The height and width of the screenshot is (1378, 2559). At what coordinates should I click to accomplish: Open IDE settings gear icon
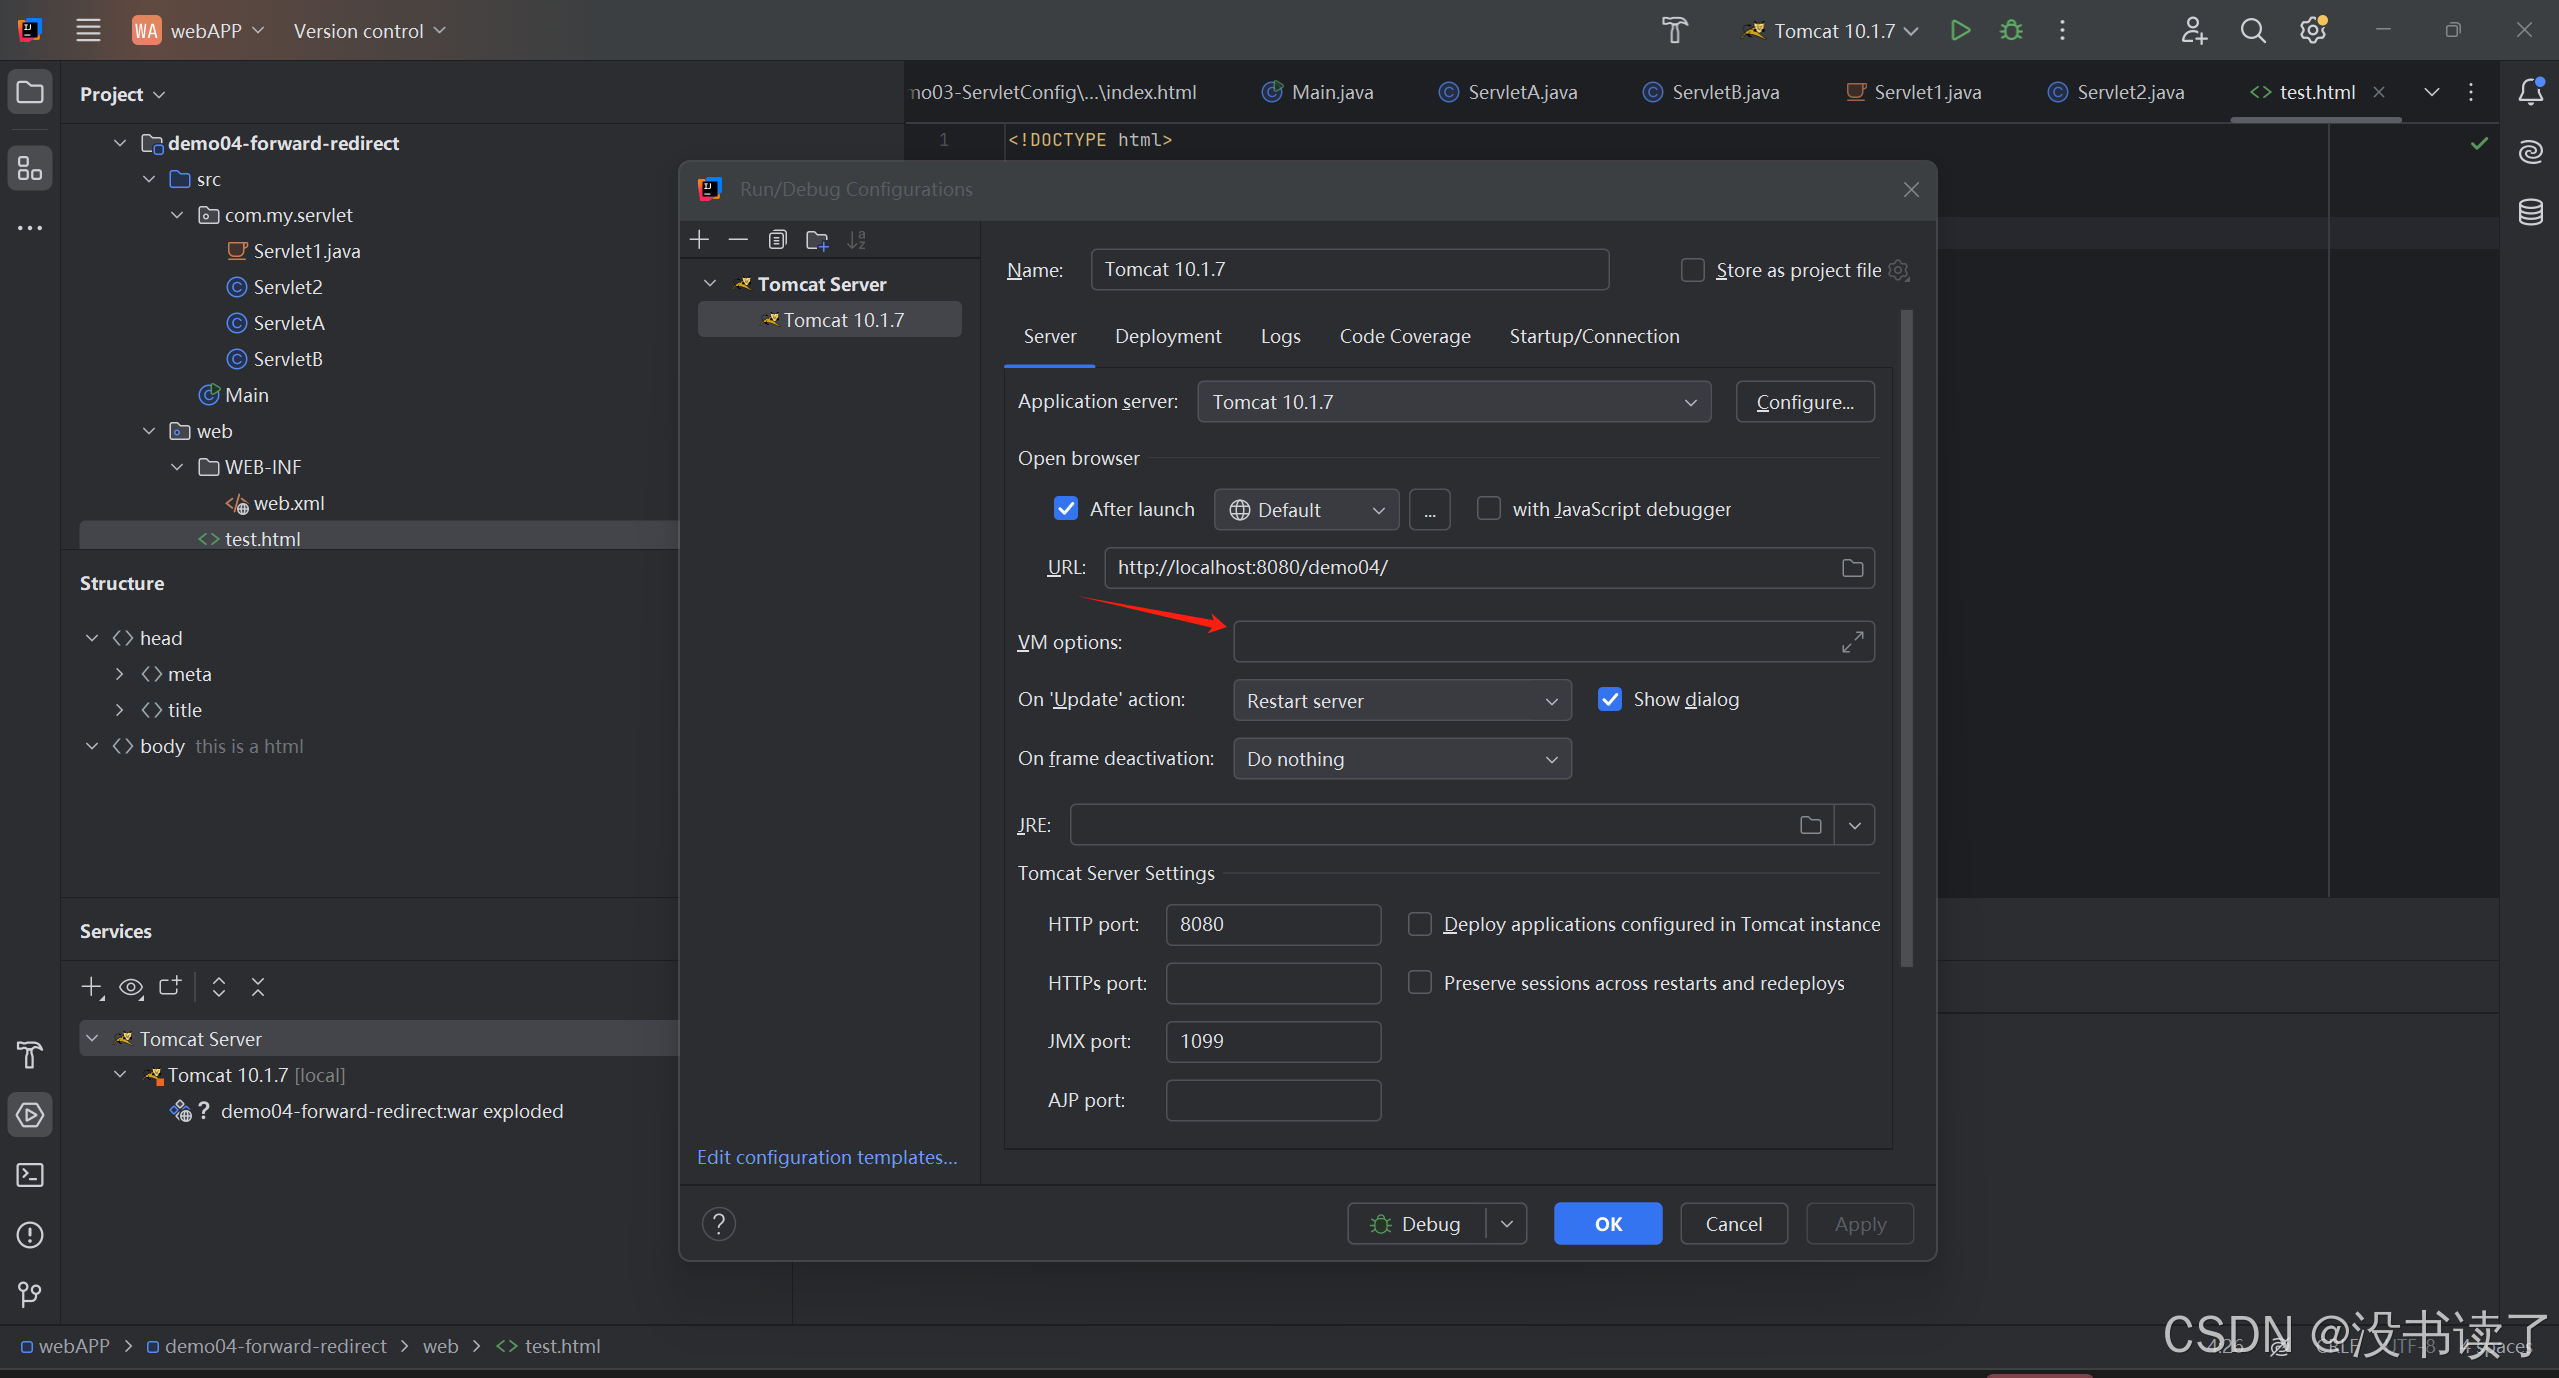click(2313, 30)
